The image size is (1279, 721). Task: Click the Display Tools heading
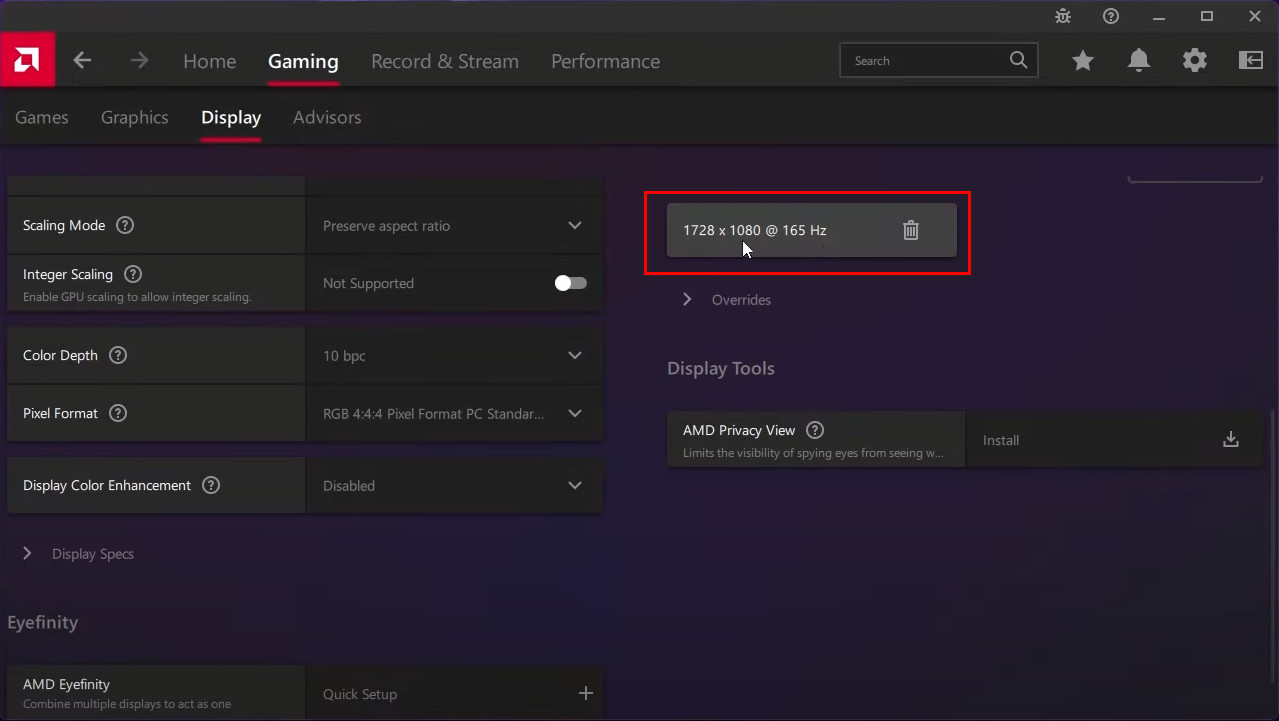(721, 368)
